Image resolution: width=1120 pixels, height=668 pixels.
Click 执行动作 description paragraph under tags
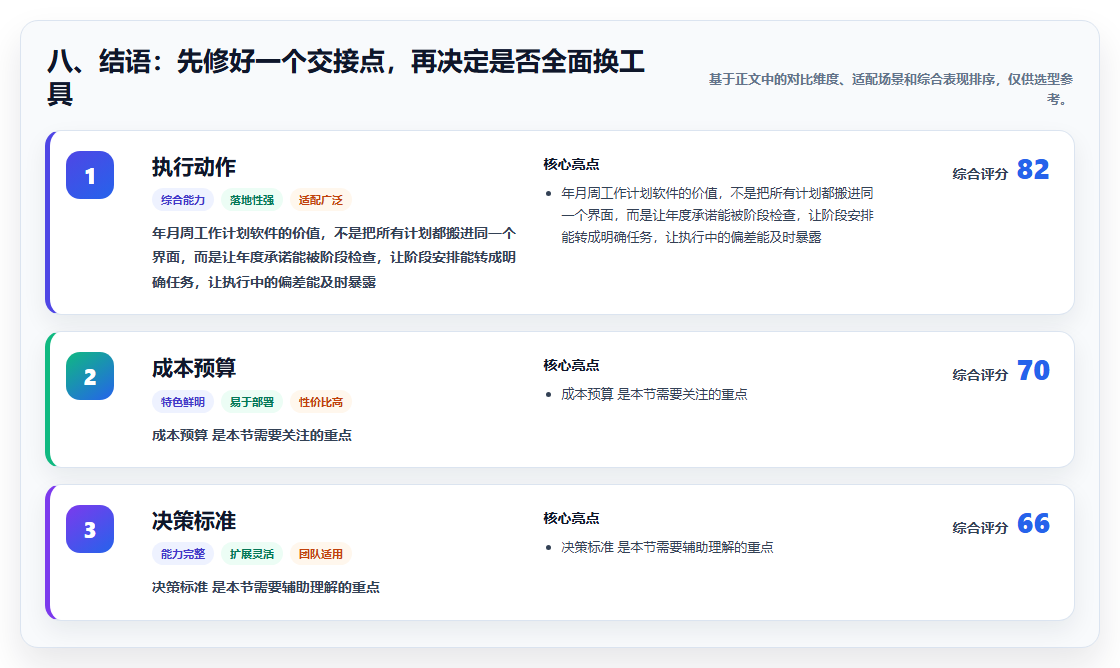(334, 258)
